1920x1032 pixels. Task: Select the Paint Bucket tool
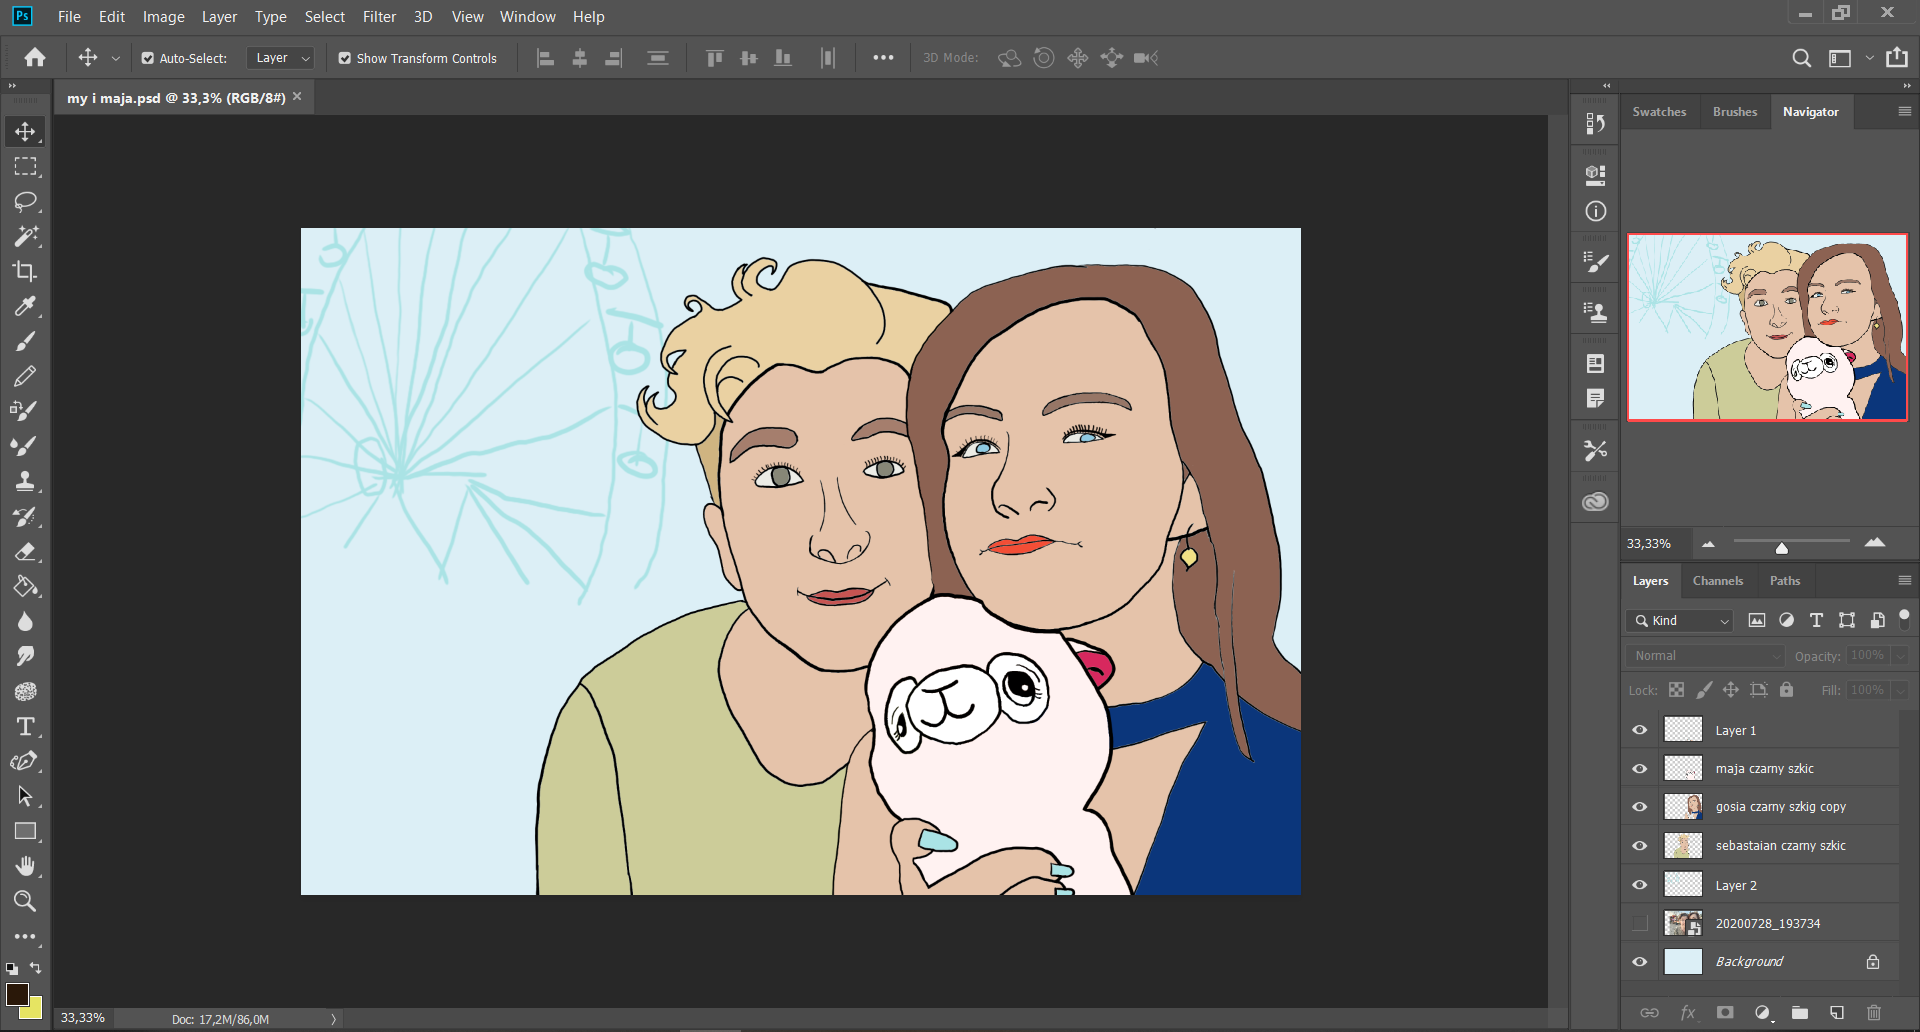tap(25, 586)
